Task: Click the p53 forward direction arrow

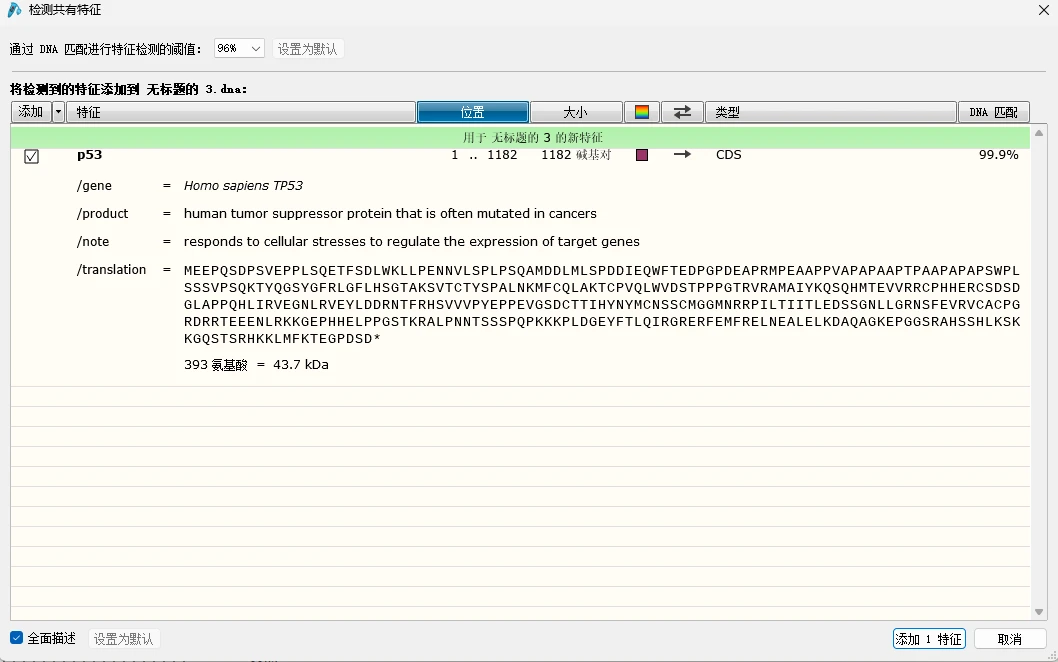Action: point(682,155)
